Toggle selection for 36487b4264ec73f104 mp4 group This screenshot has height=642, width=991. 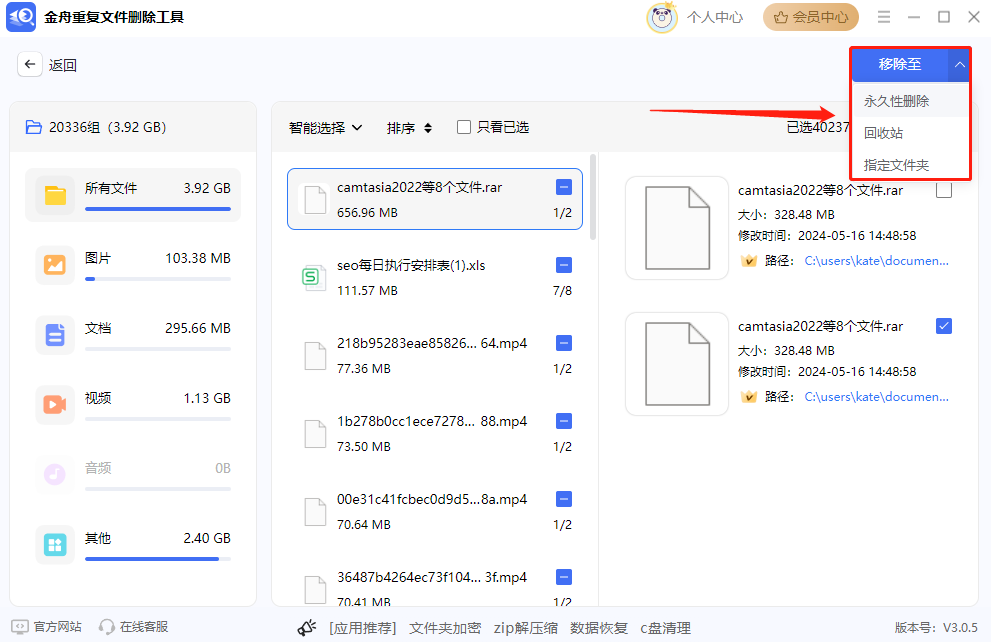point(564,577)
